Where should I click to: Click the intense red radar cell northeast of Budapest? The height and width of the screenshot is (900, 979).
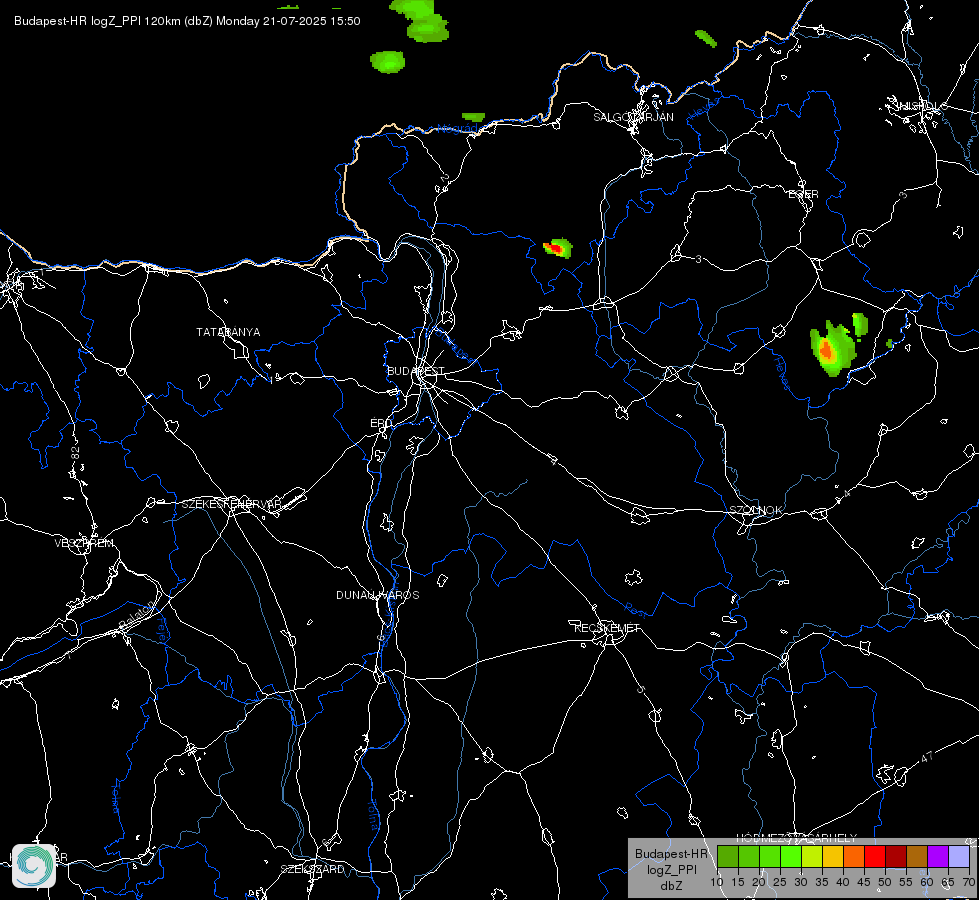[x=558, y=248]
